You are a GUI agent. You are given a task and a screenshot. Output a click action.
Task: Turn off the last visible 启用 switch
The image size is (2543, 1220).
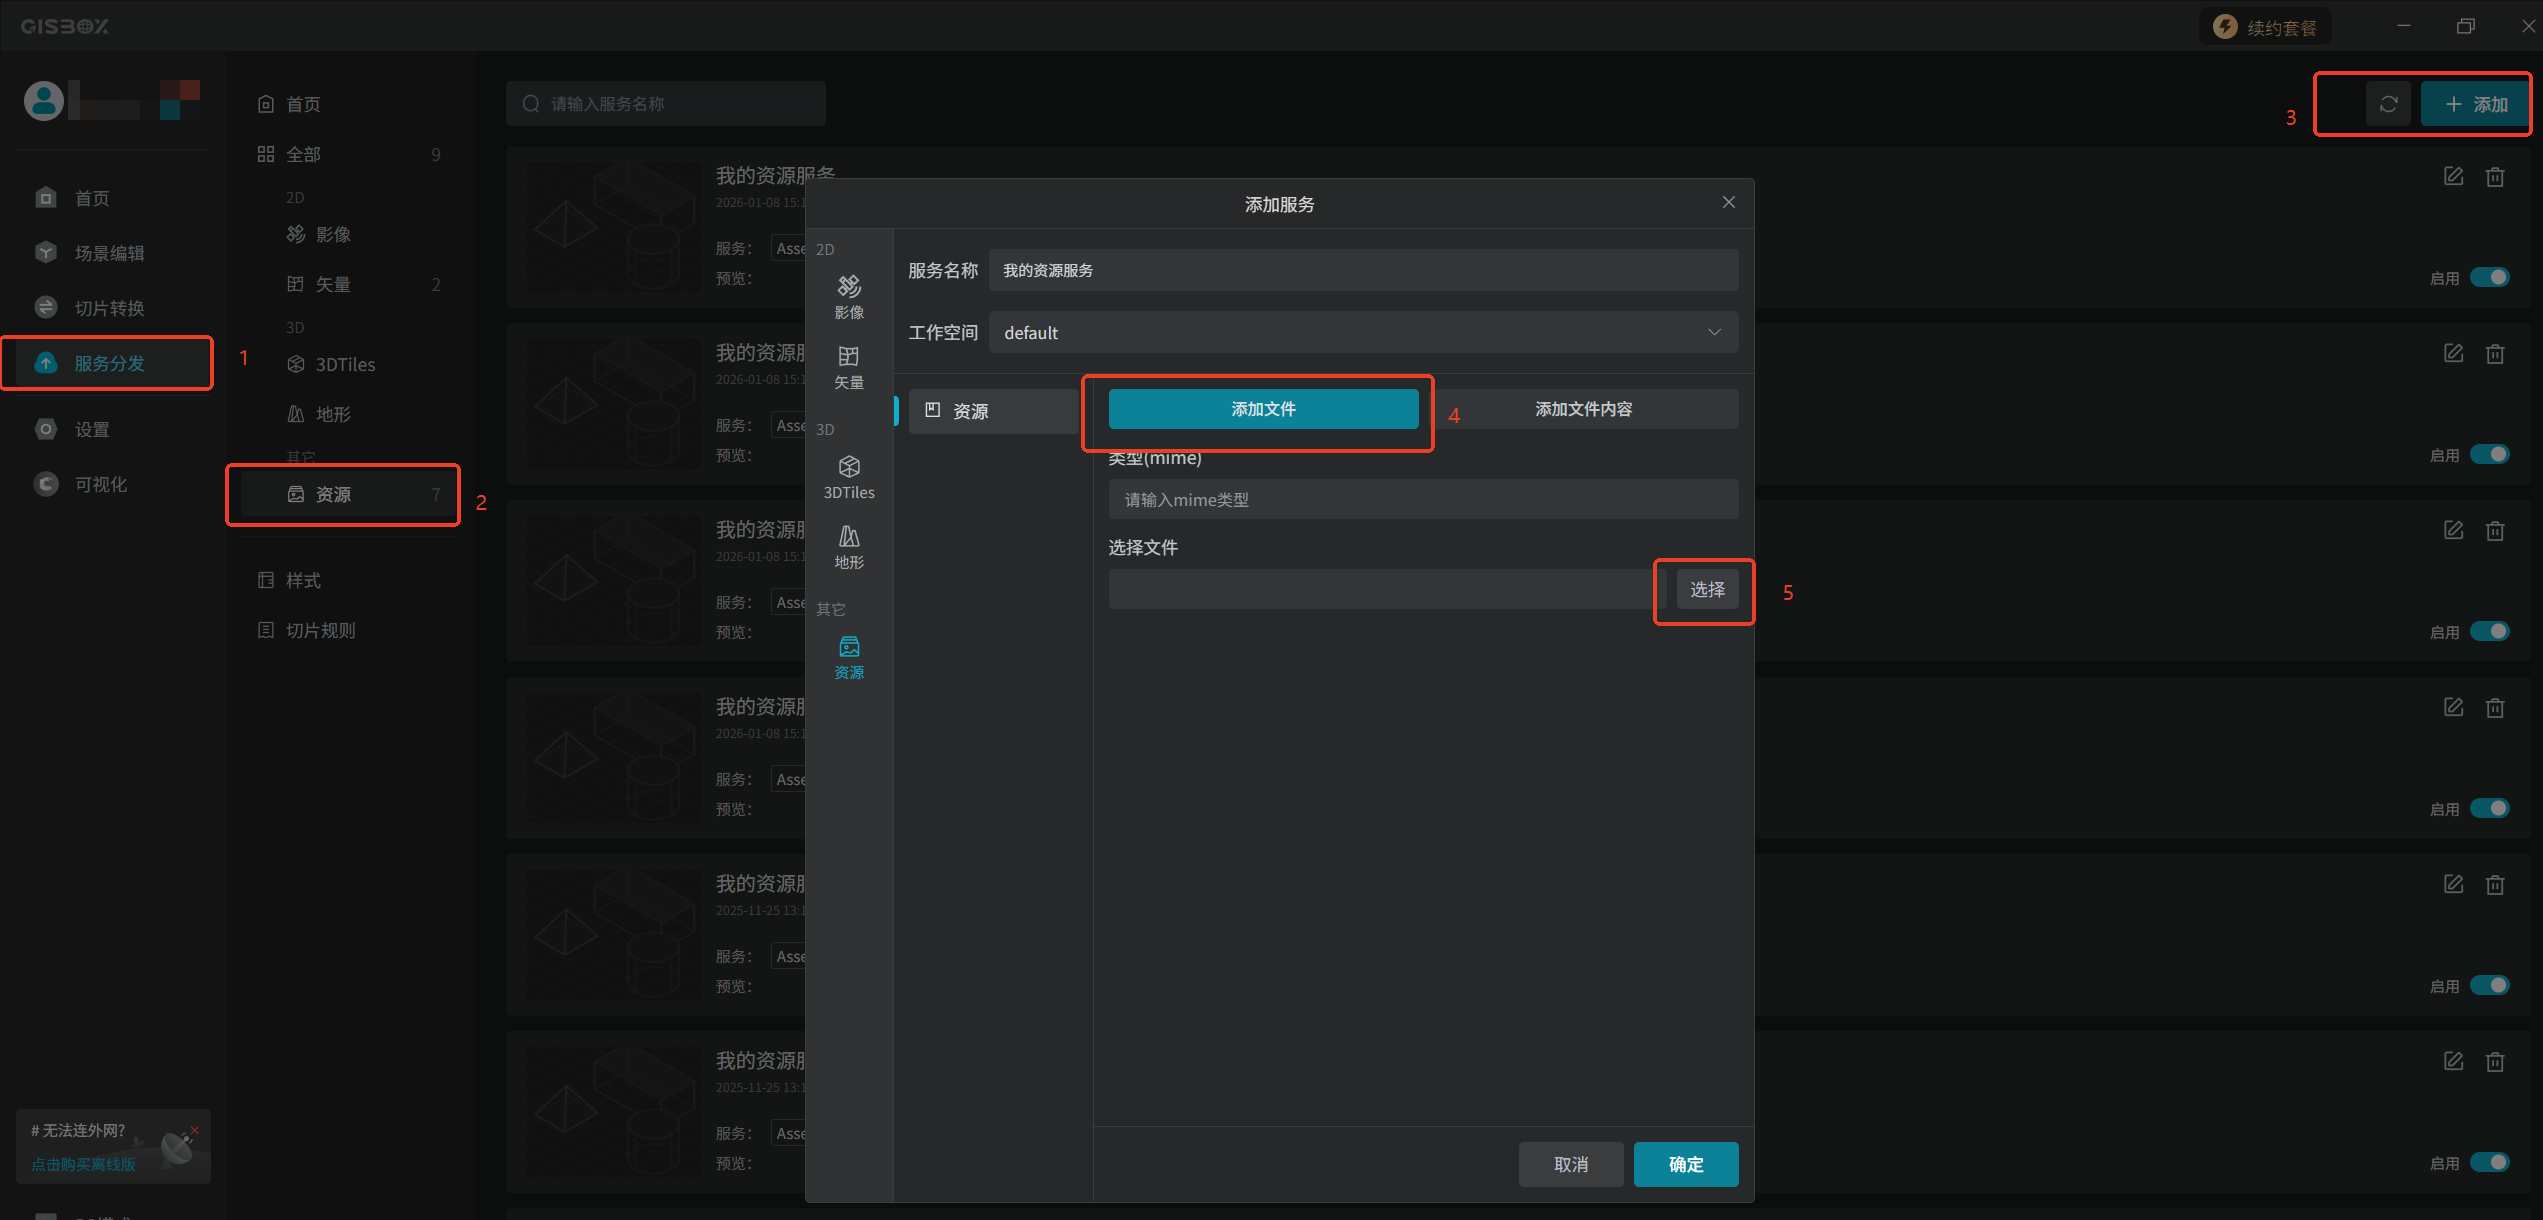2489,1162
